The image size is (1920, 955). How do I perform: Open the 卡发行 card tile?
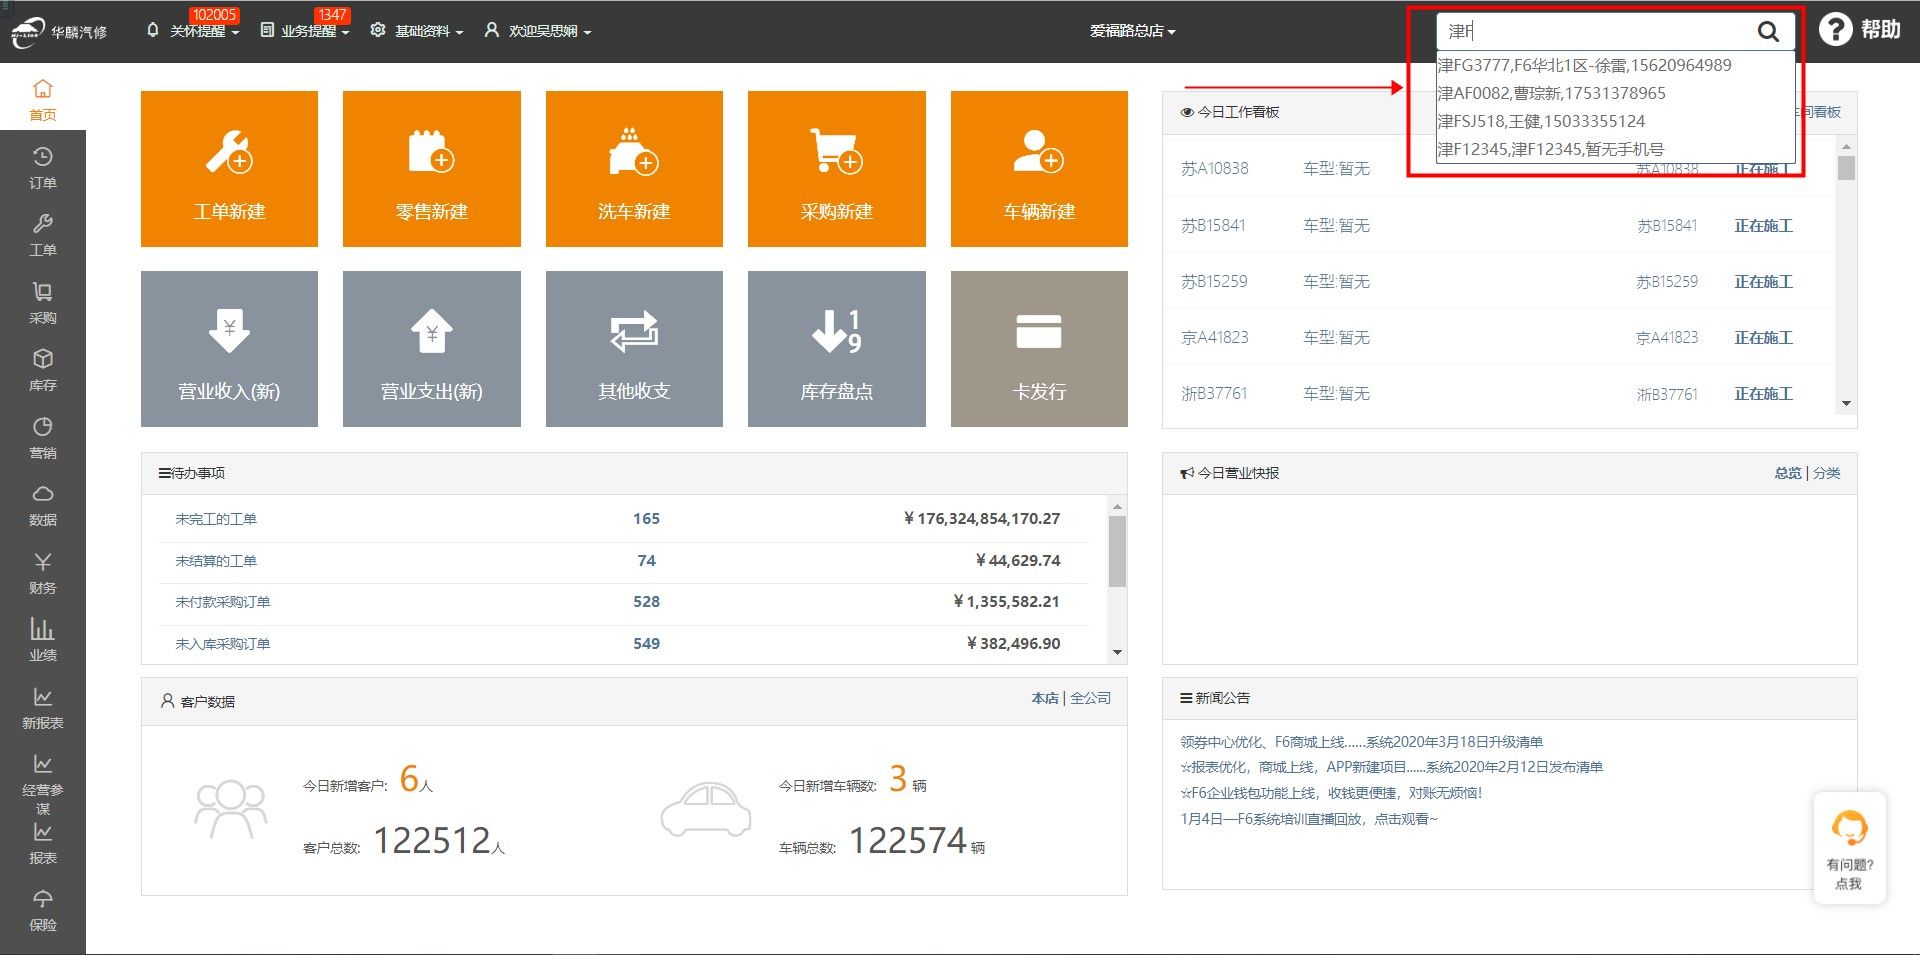1039,349
